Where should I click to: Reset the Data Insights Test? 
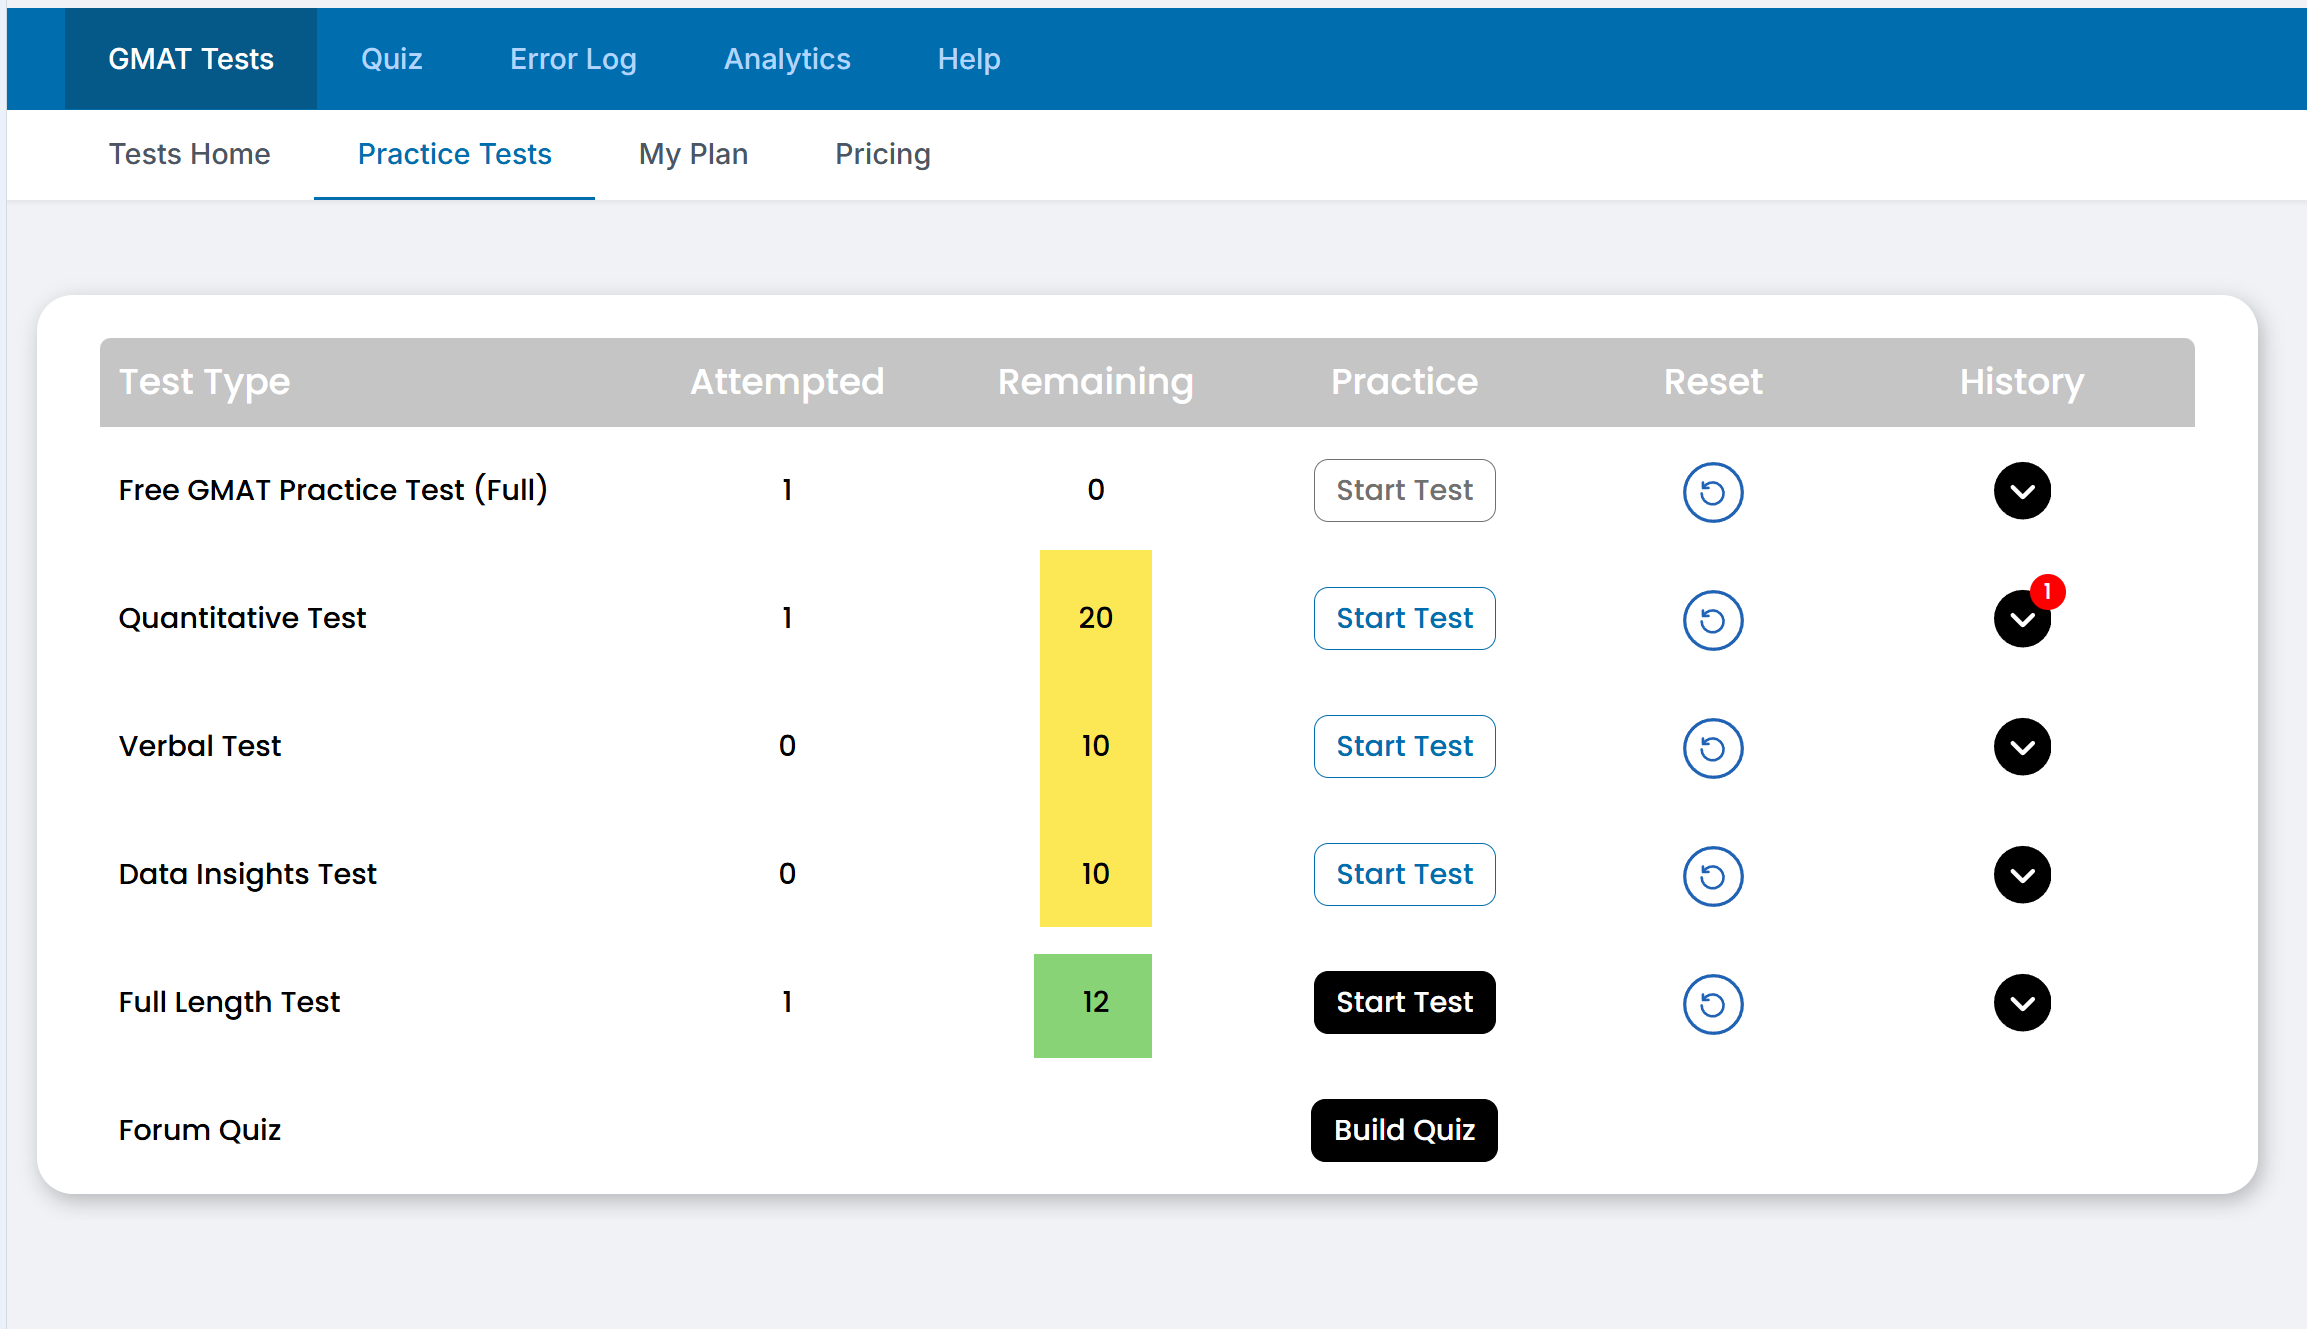pyautogui.click(x=1712, y=876)
